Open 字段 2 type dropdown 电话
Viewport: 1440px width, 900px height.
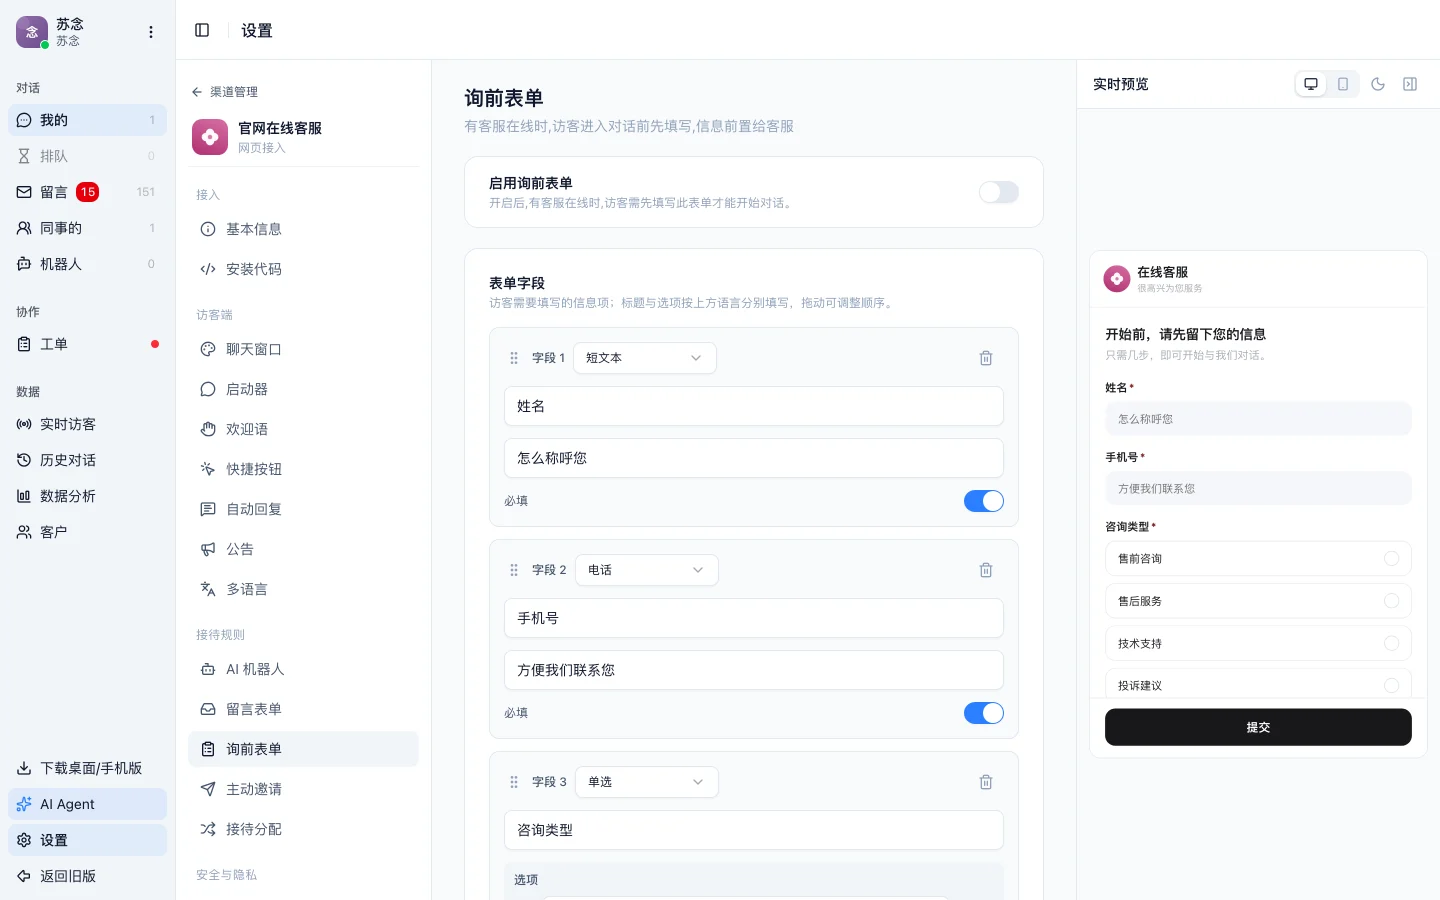point(647,570)
